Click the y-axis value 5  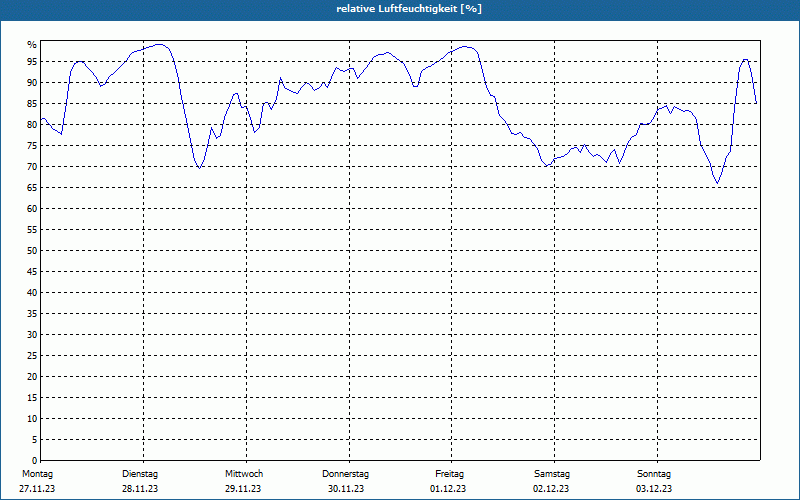35,440
